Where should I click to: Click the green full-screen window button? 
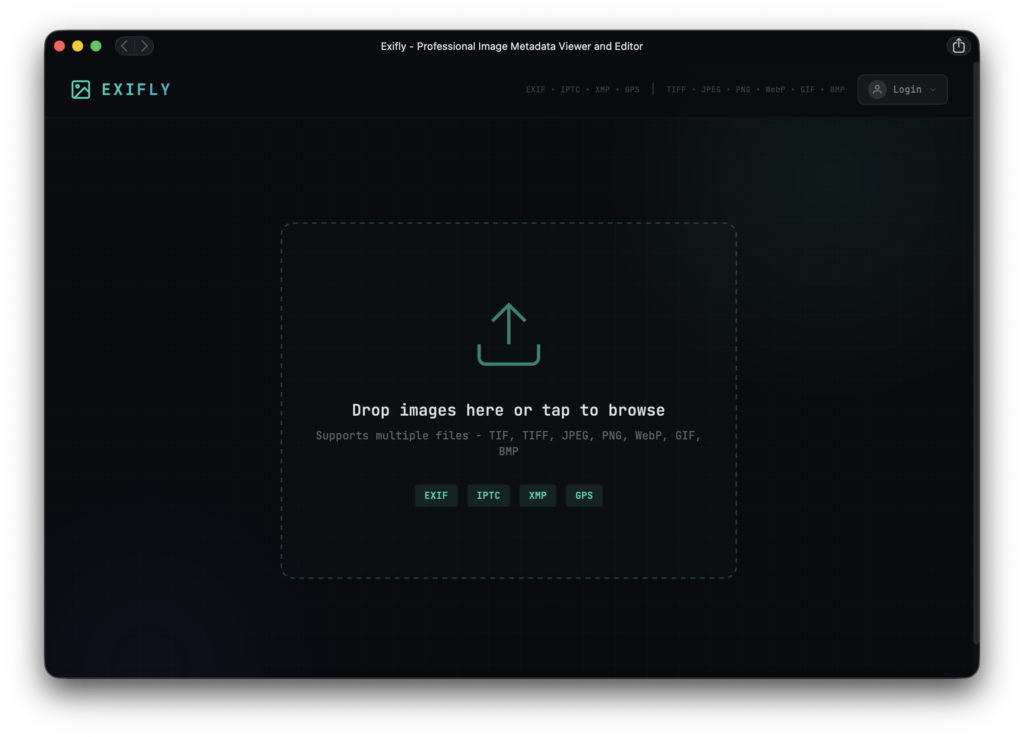click(x=96, y=46)
